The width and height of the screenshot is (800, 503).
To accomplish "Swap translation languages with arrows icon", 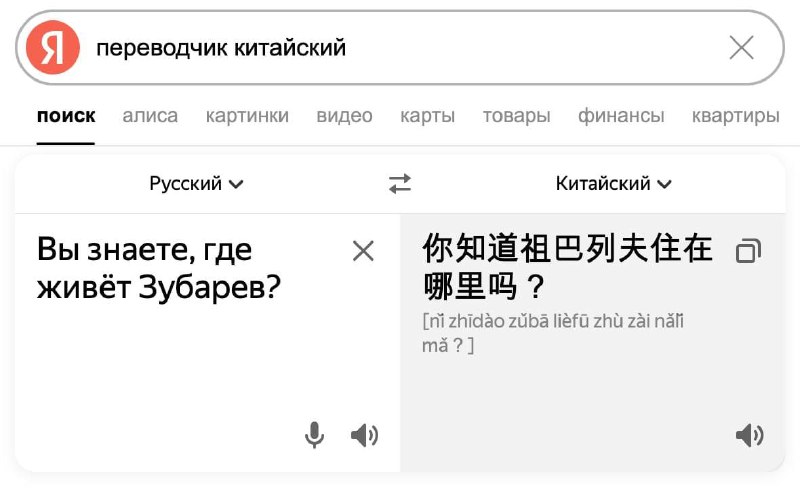I will point(400,184).
